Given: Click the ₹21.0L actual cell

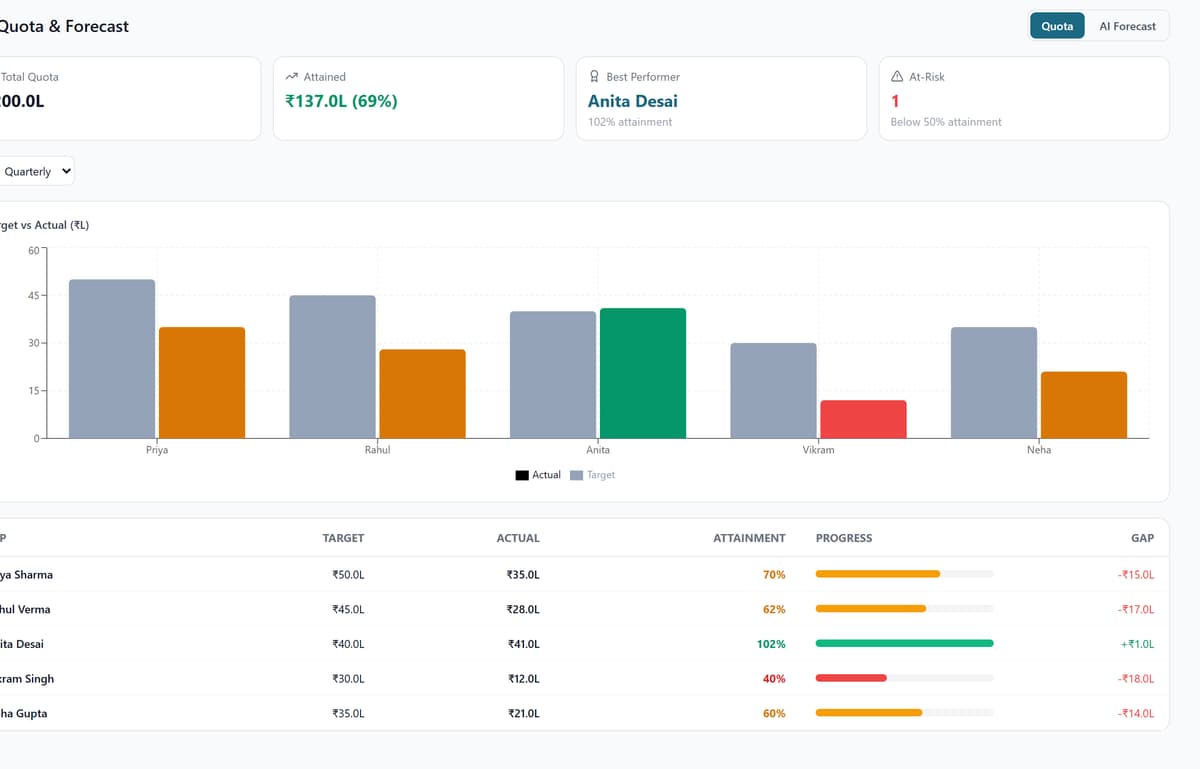Looking at the screenshot, I should coord(523,713).
